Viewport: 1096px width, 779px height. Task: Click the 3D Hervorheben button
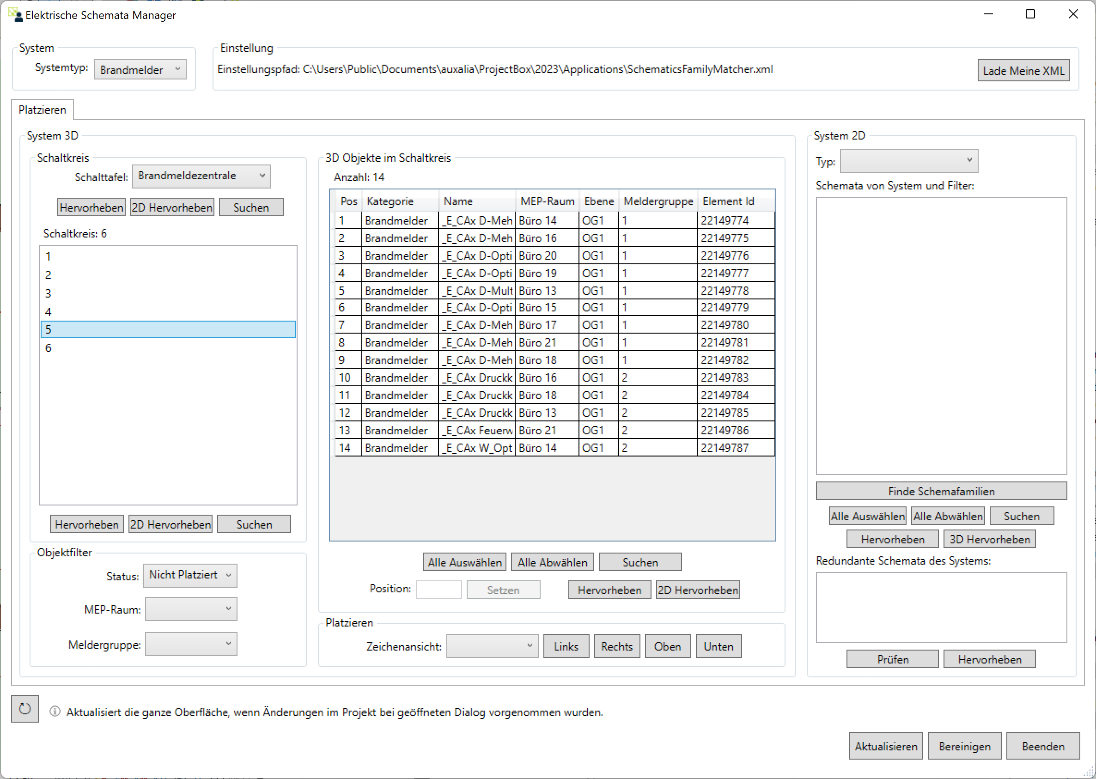pos(988,539)
